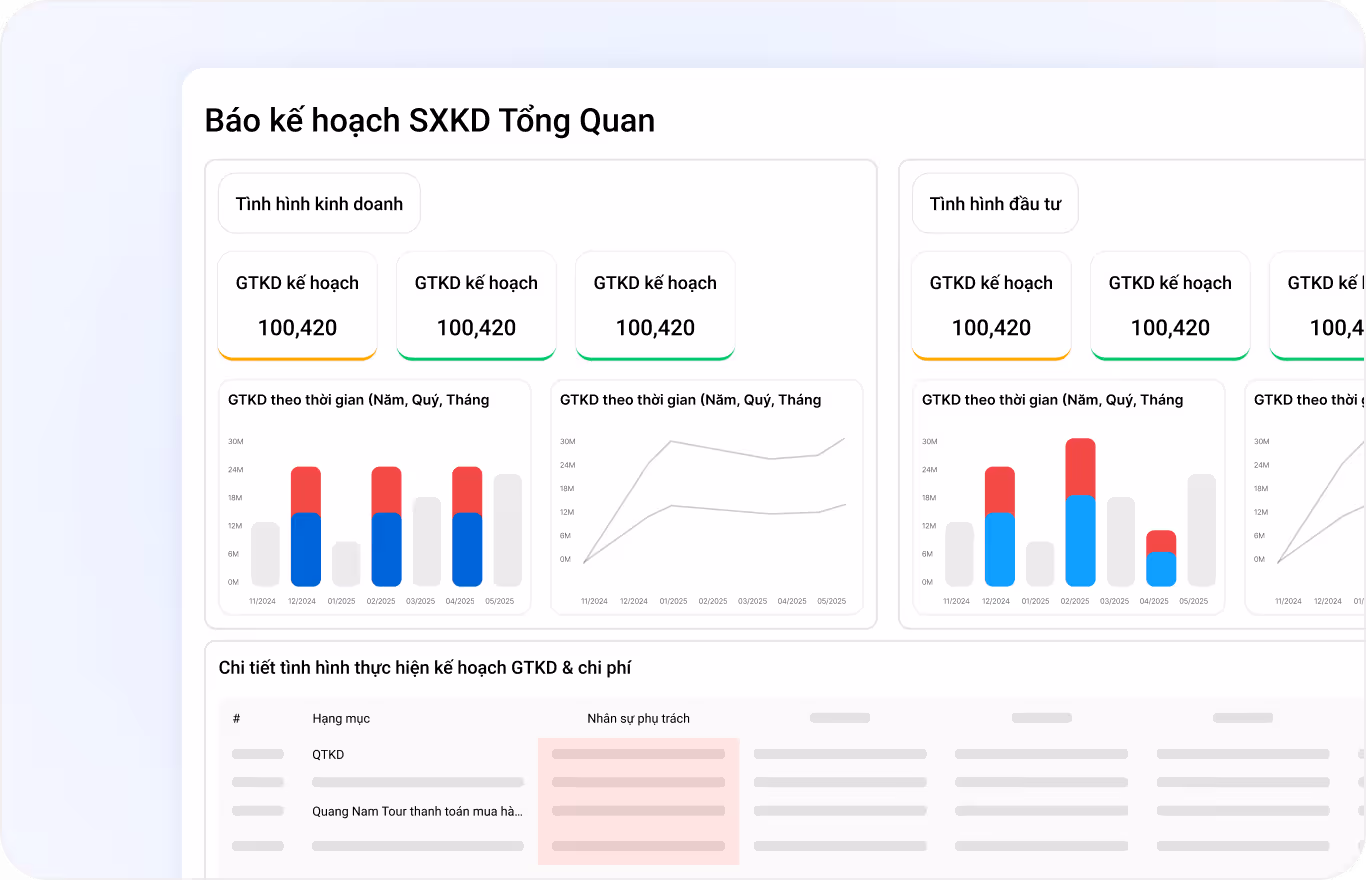Image resolution: width=1366 pixels, height=880 pixels.
Task: Select red segment of 02/2025 bar in investment chart
Action: (x=1080, y=467)
